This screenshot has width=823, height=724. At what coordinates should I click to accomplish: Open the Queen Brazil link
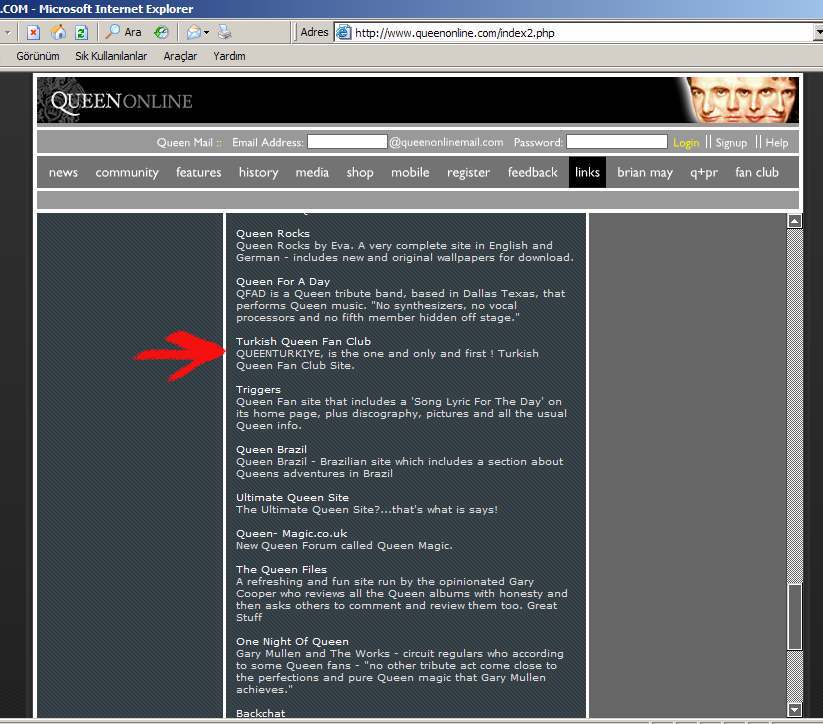(271, 450)
